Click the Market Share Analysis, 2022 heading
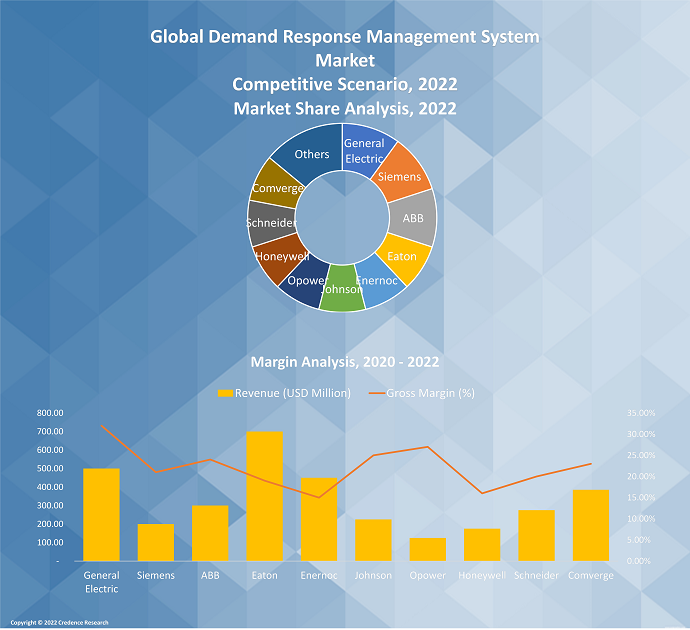The height and width of the screenshot is (630, 690). pos(344,106)
